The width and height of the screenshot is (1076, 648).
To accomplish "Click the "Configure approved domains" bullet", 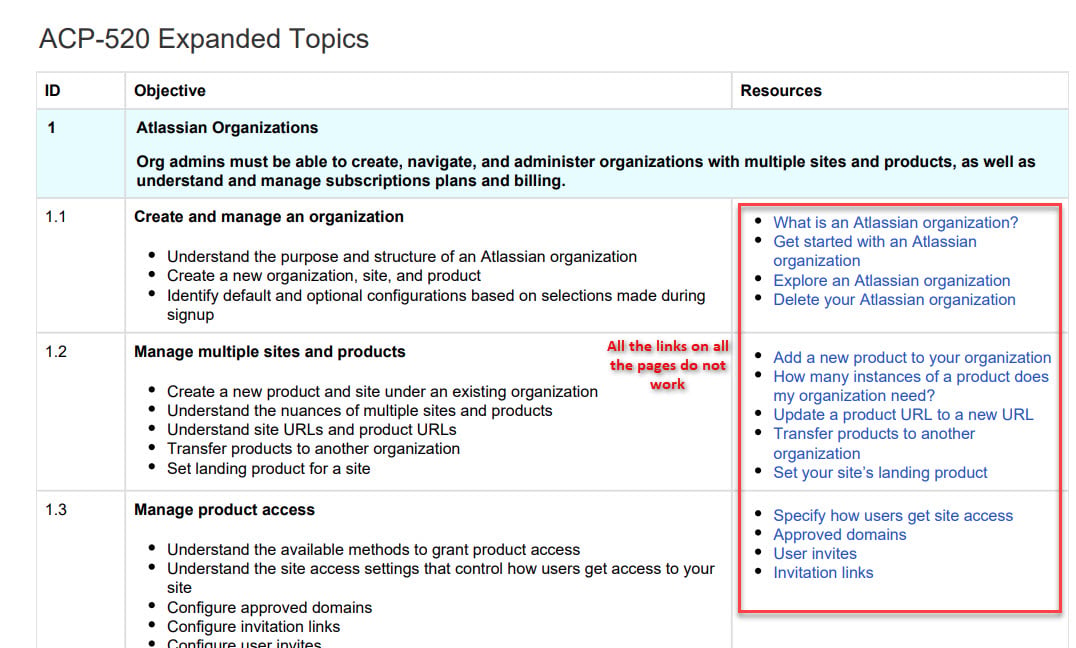I will click(270, 608).
